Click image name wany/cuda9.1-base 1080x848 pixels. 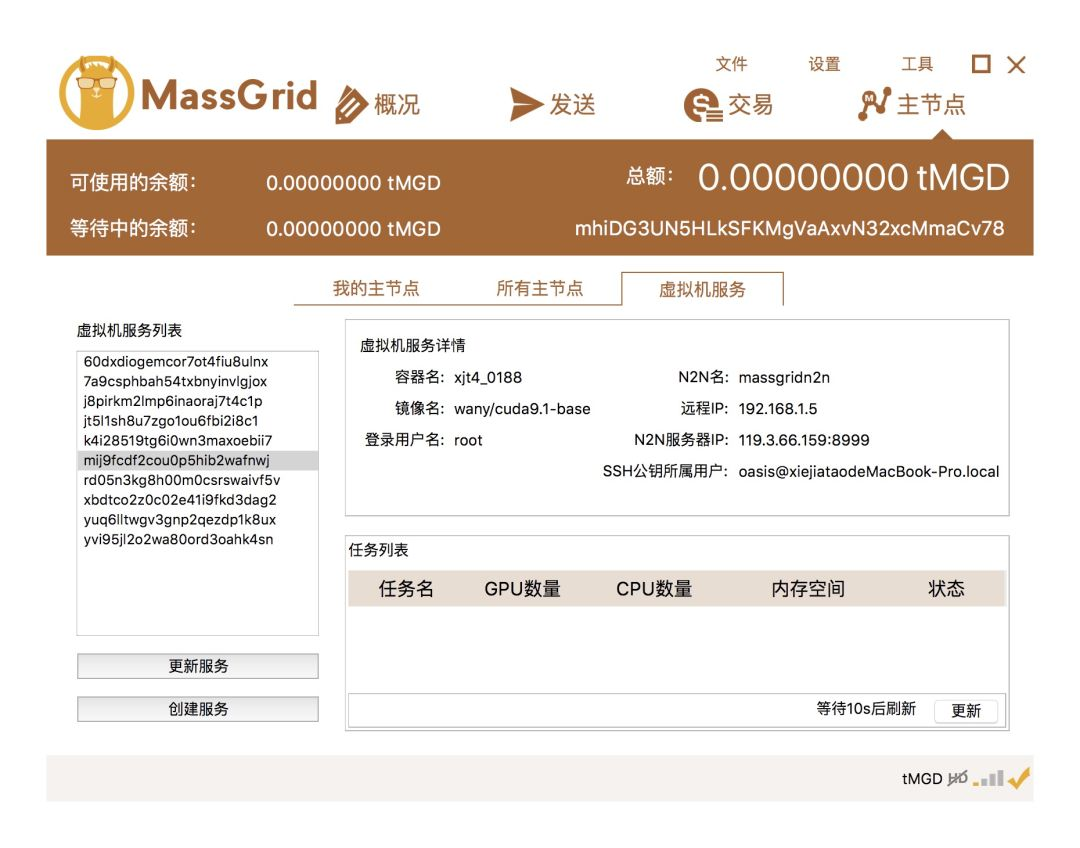tap(522, 409)
